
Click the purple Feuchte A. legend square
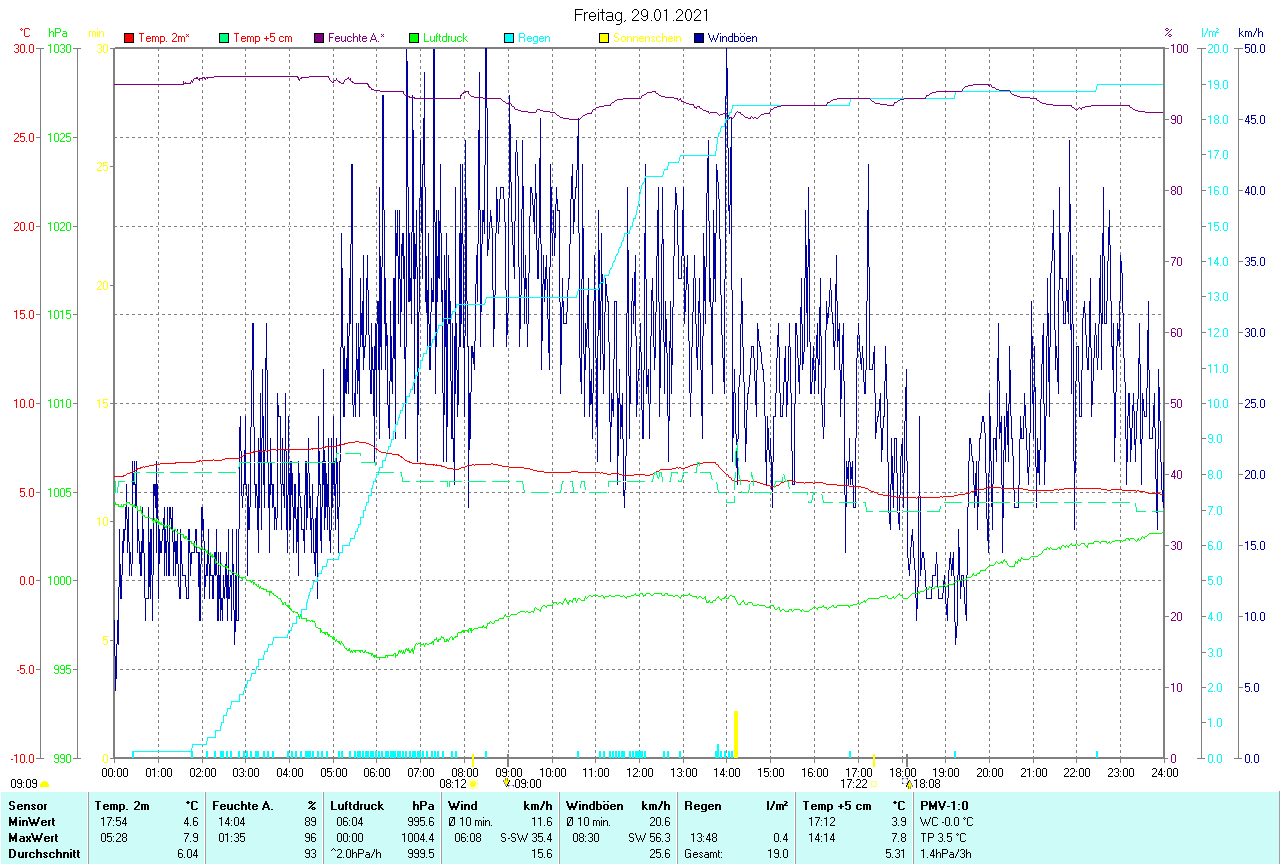(x=320, y=38)
